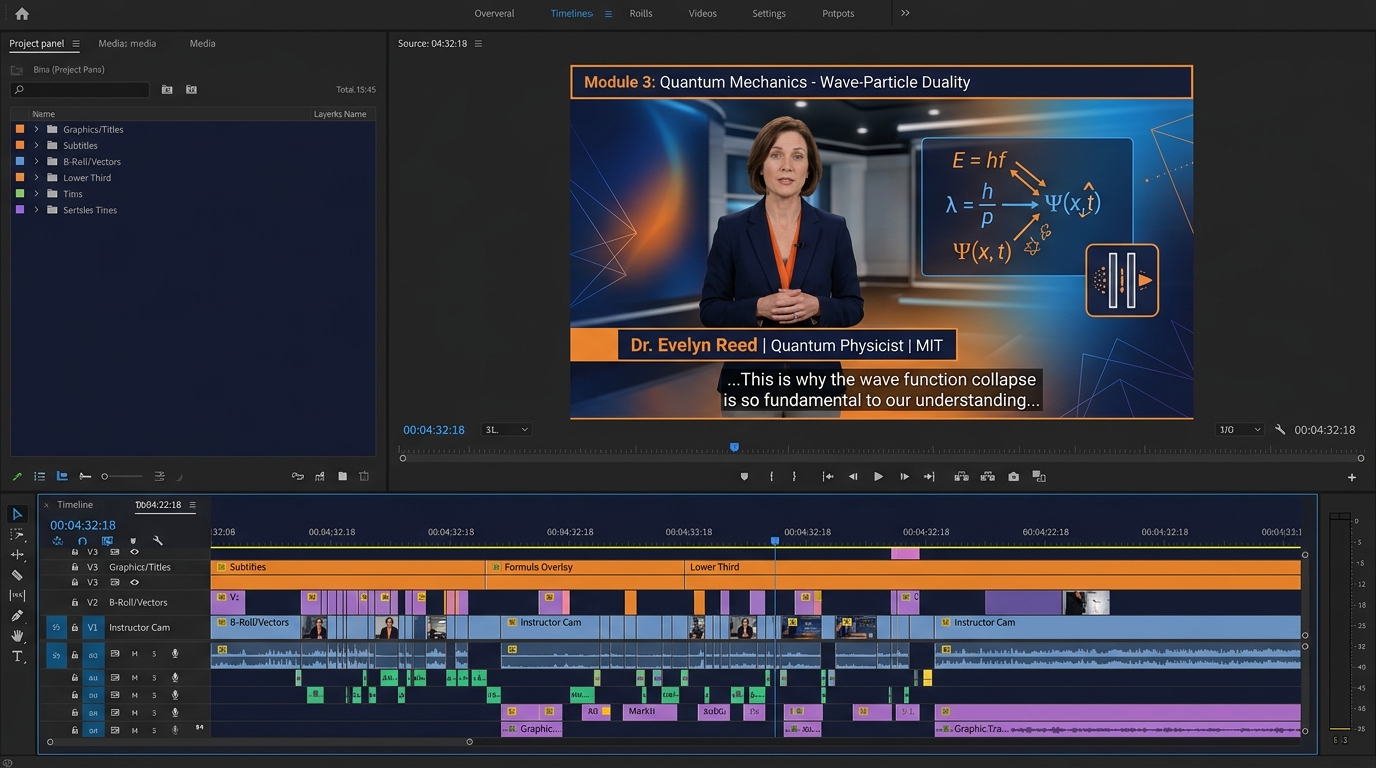
Task: Open the Oververal workspace tab
Action: pyautogui.click(x=494, y=14)
